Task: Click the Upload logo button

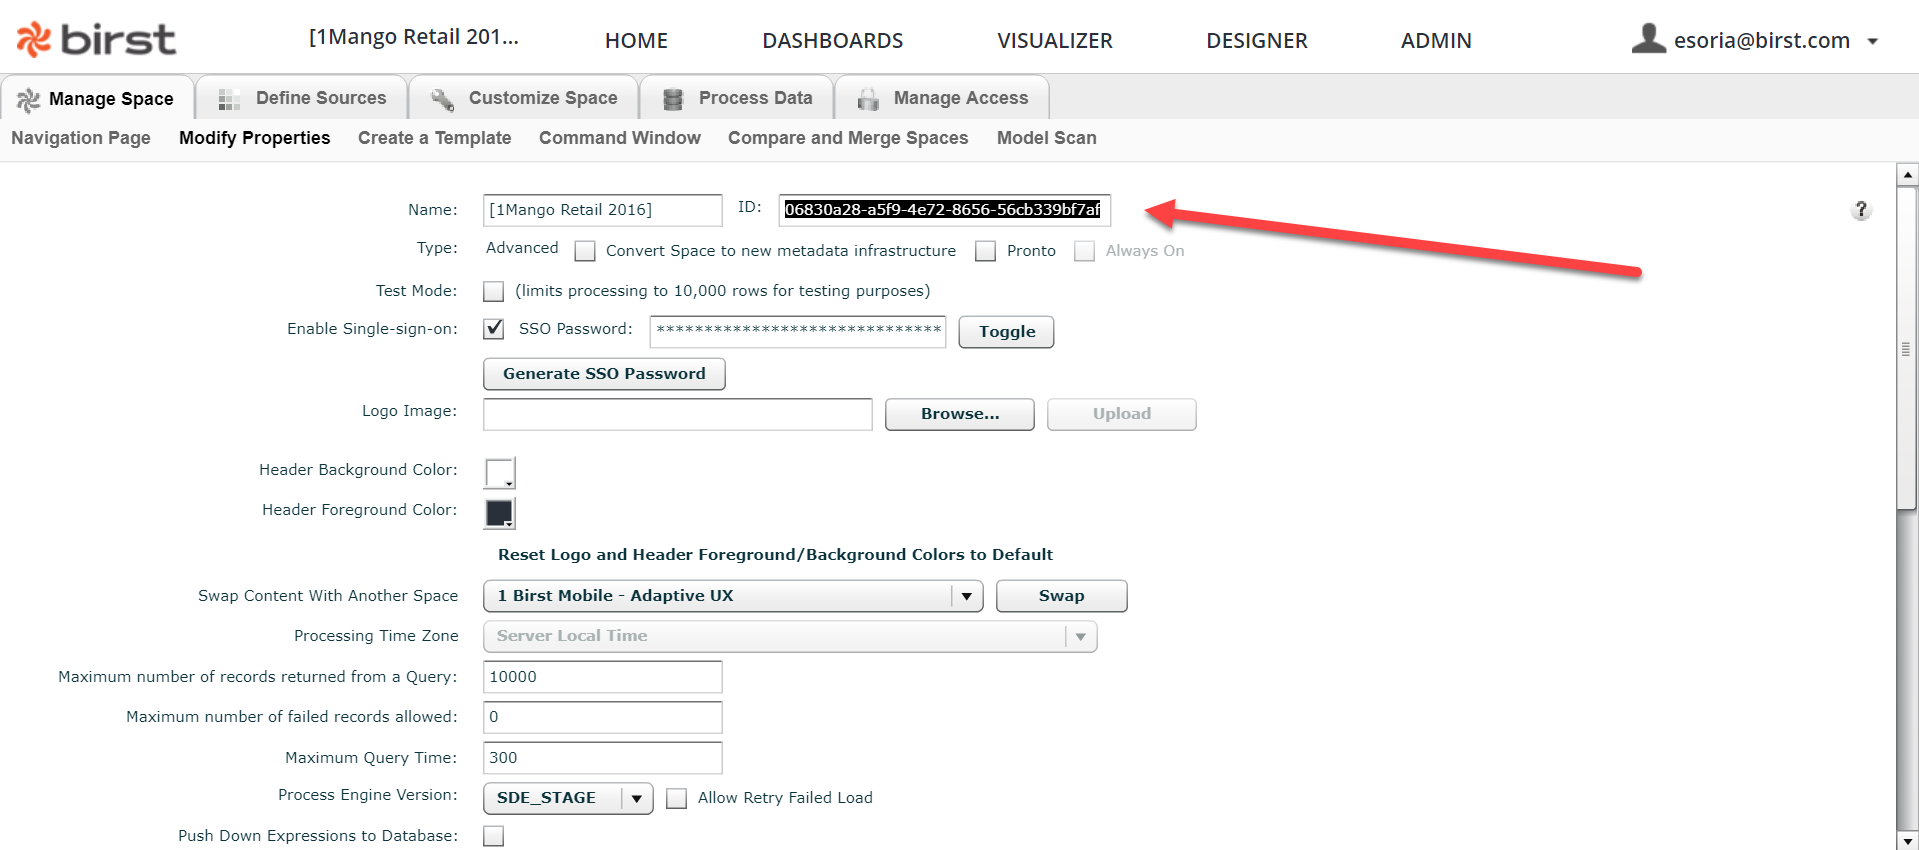Action: (1122, 414)
